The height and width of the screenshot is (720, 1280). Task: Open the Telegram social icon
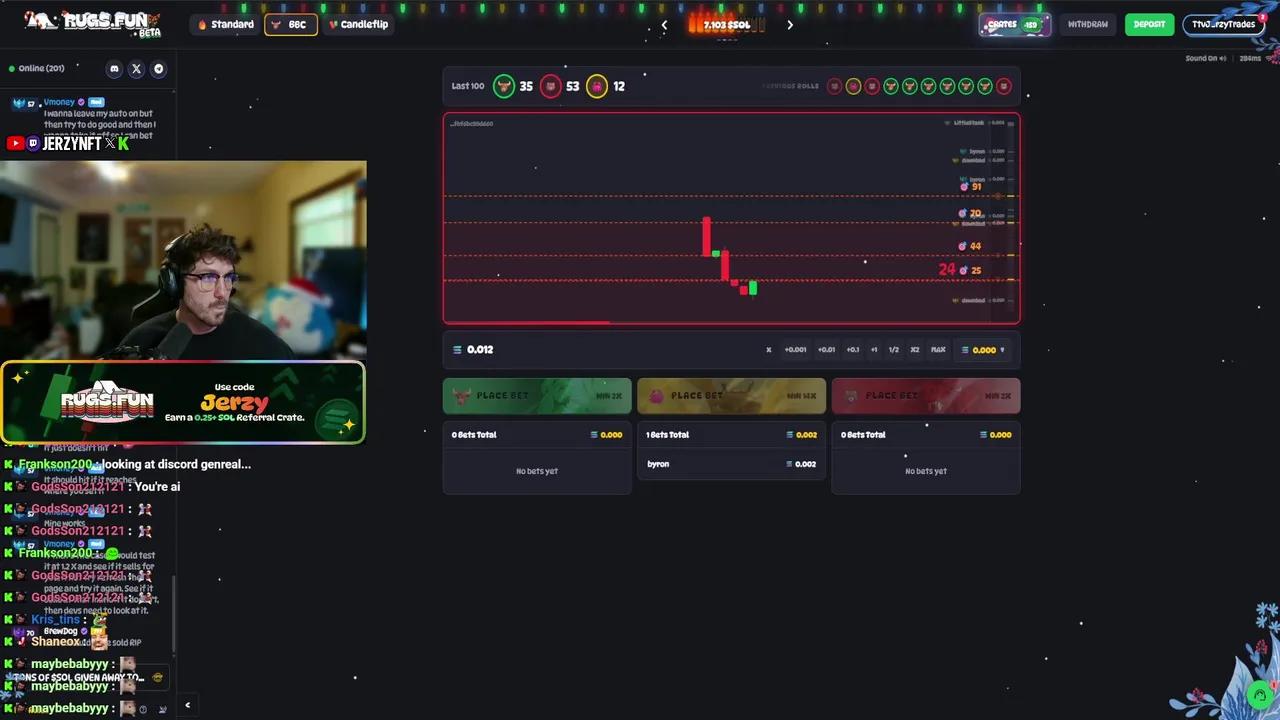[x=158, y=69]
